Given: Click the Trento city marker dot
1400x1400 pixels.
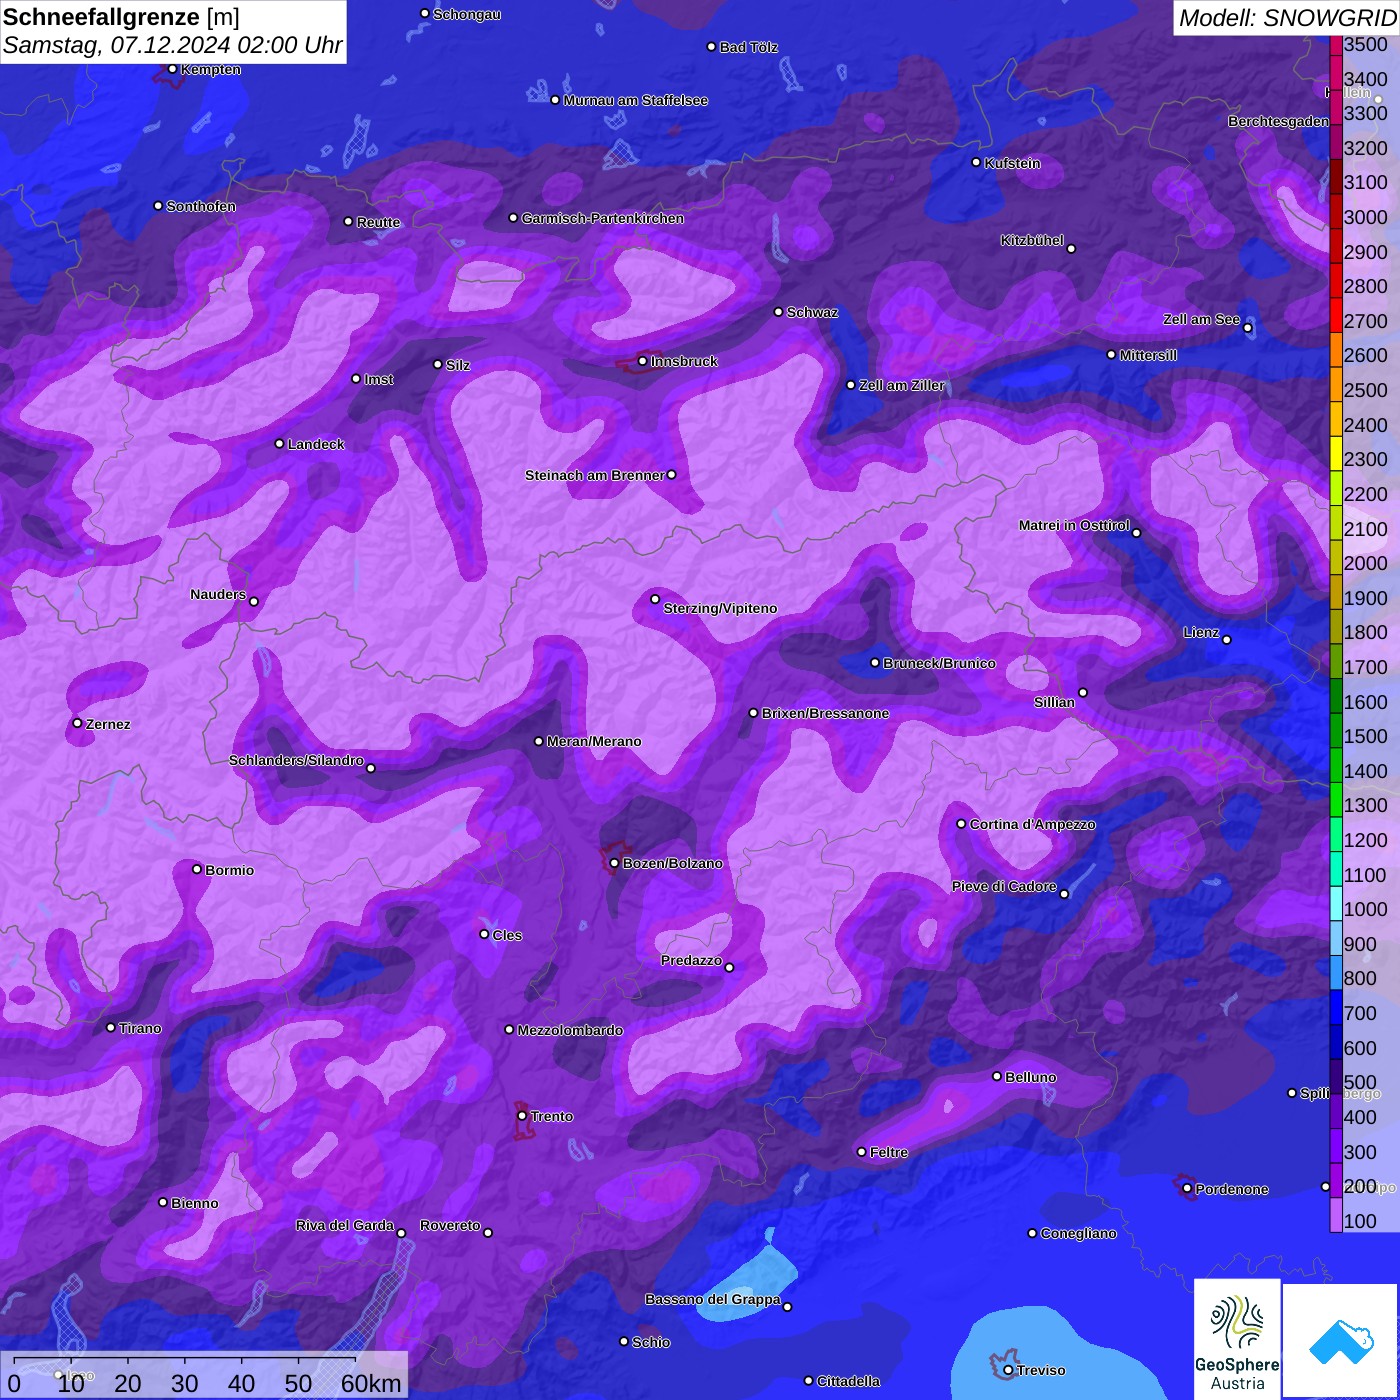Looking at the screenshot, I should (x=522, y=1116).
